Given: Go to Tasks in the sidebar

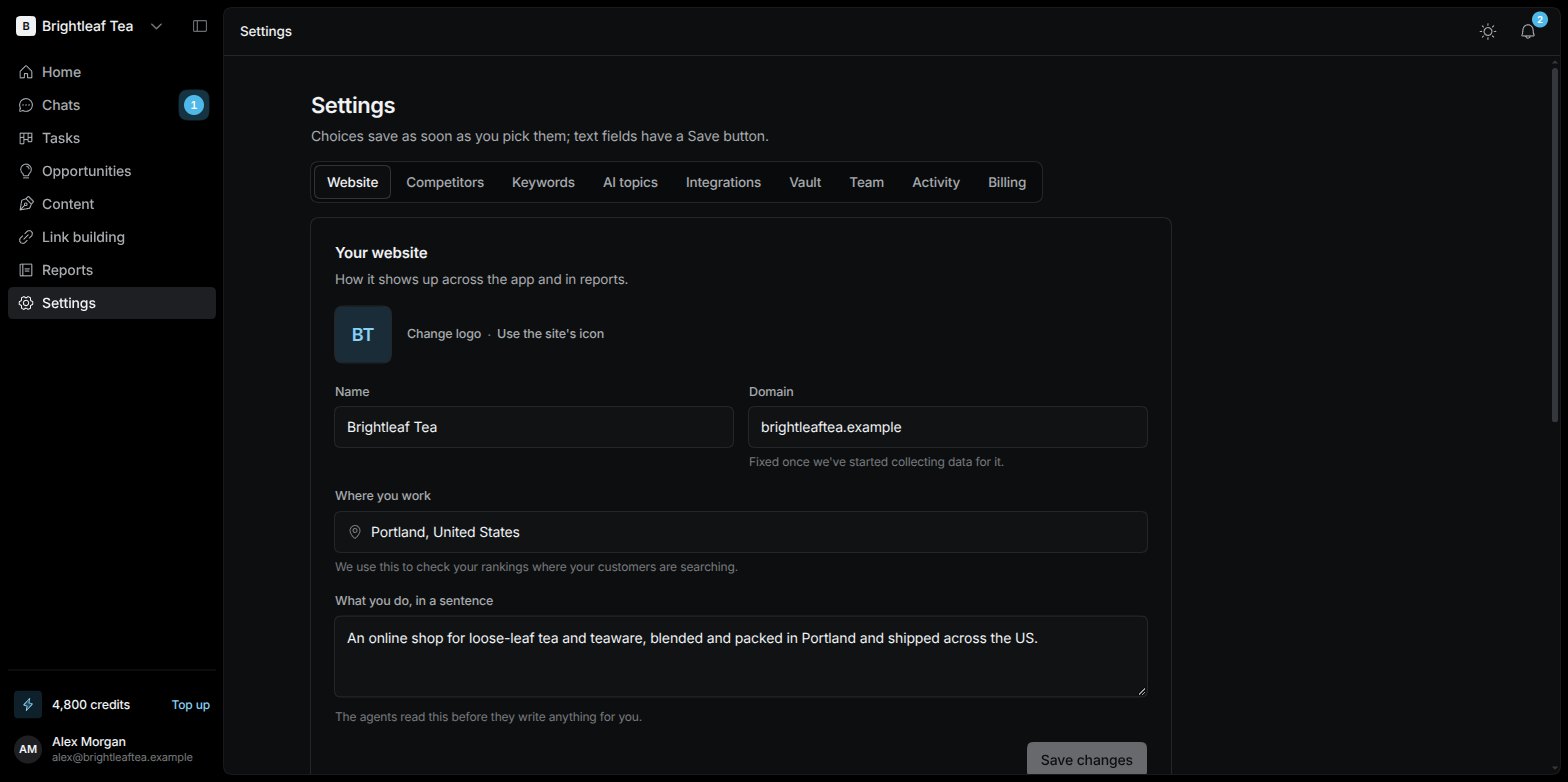Looking at the screenshot, I should click(112, 138).
